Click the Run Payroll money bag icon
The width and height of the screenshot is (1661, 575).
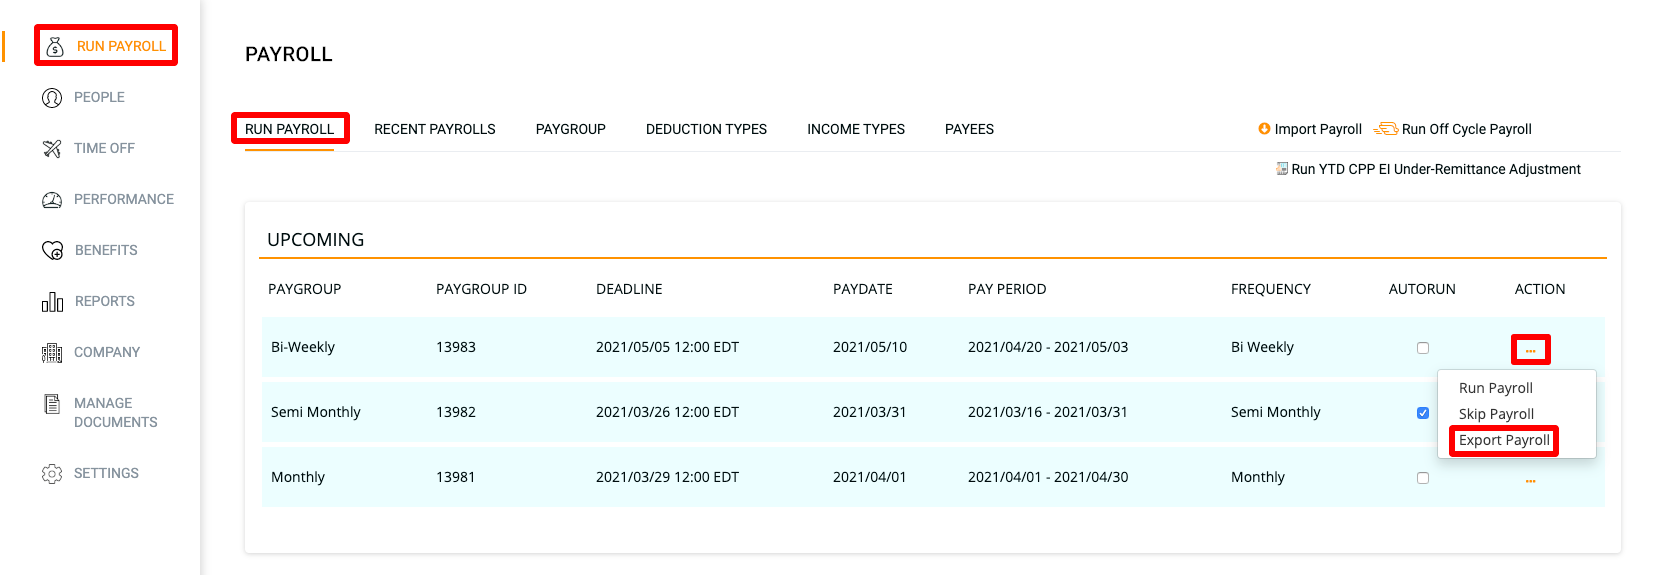(x=55, y=46)
